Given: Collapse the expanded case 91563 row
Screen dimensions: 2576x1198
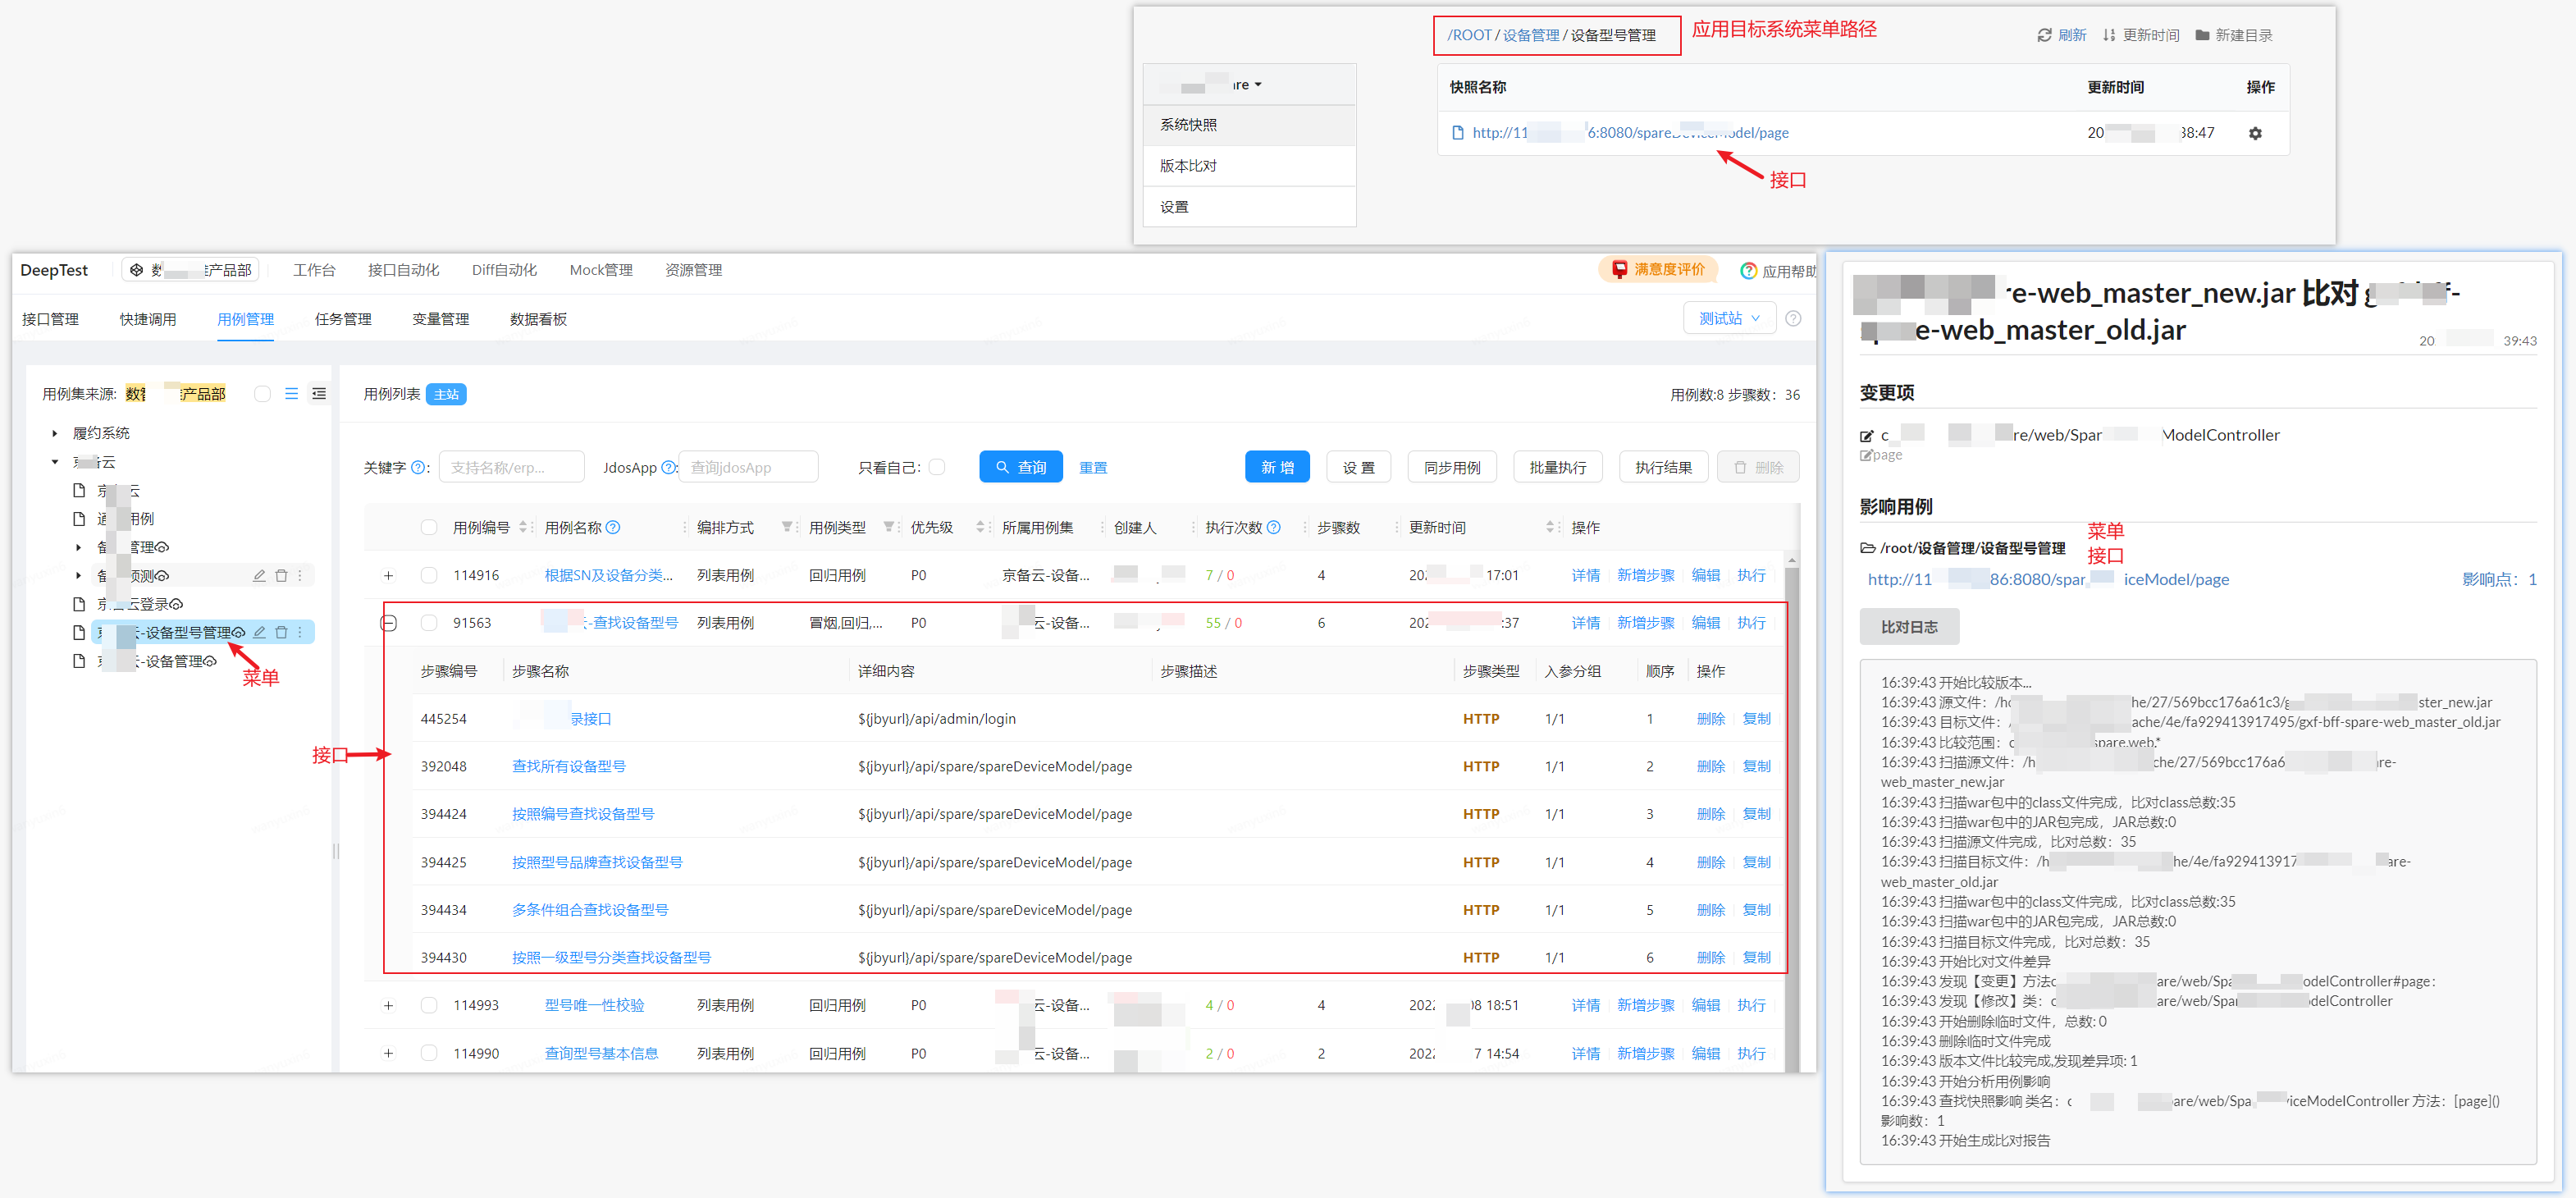Looking at the screenshot, I should point(389,623).
